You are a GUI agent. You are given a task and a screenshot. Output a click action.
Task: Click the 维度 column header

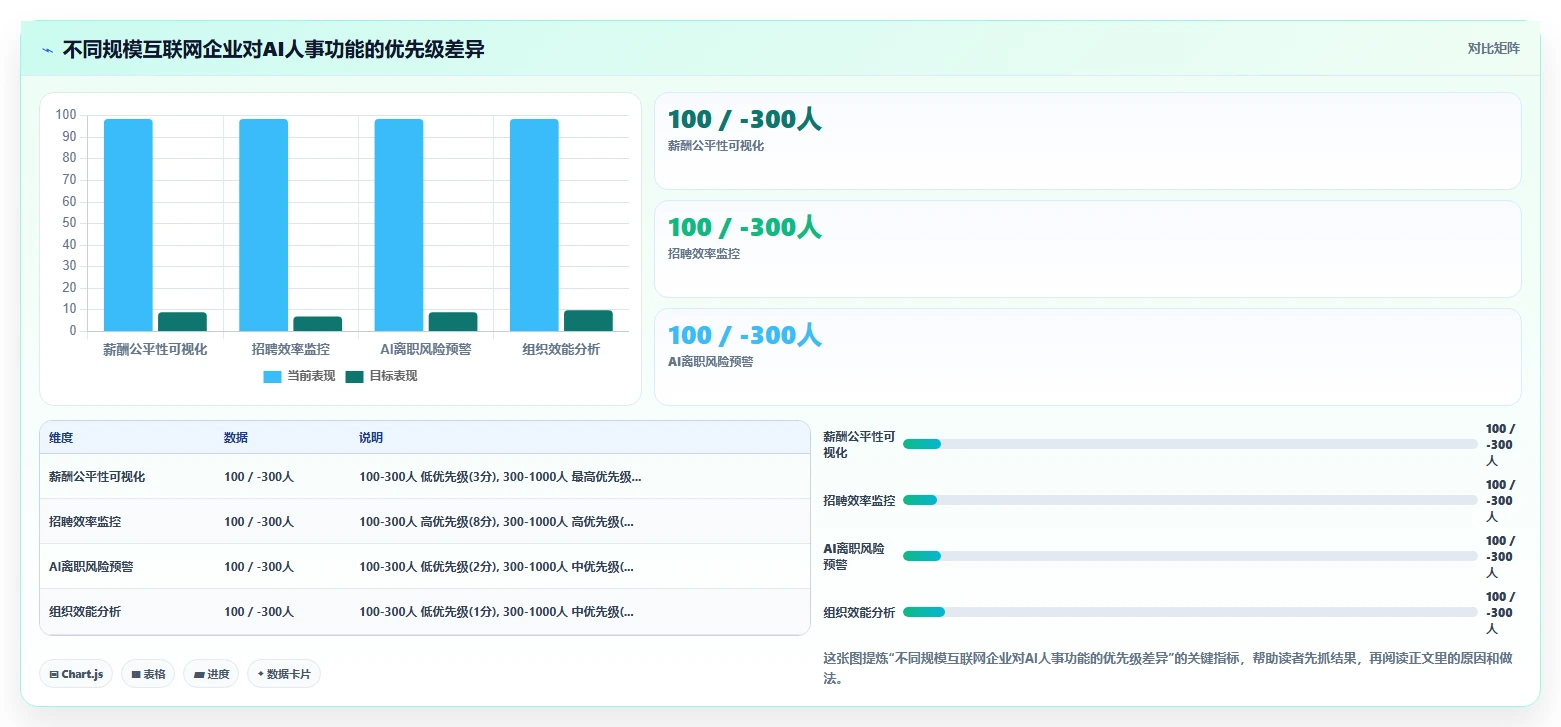[x=61, y=438]
